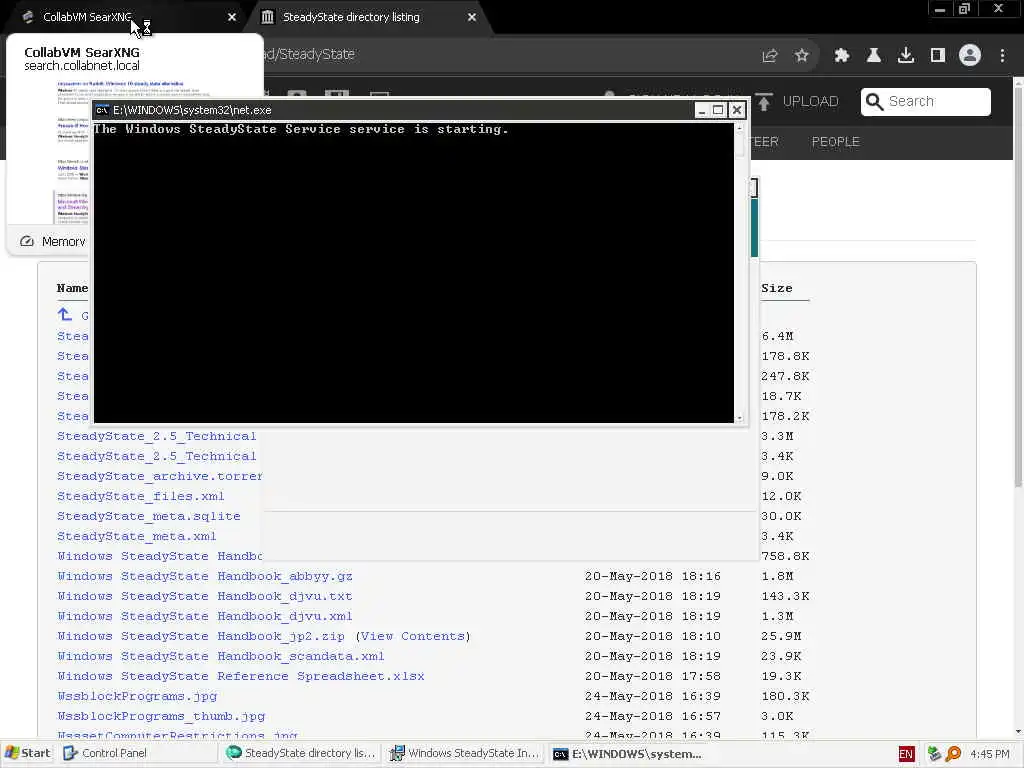This screenshot has width=1024, height=768.
Task: Open SteadyState_archive.torrent link
Action: click(159, 476)
